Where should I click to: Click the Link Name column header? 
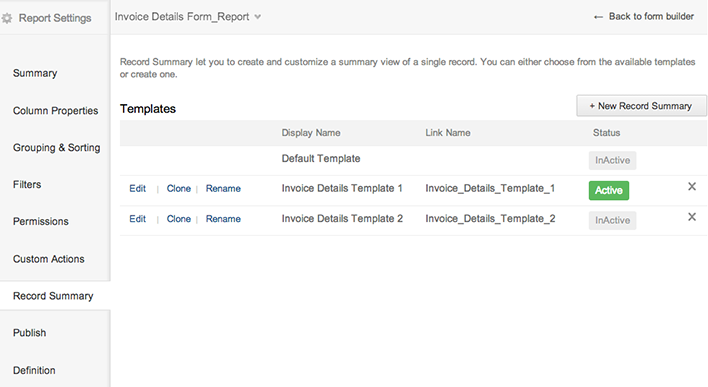point(448,133)
